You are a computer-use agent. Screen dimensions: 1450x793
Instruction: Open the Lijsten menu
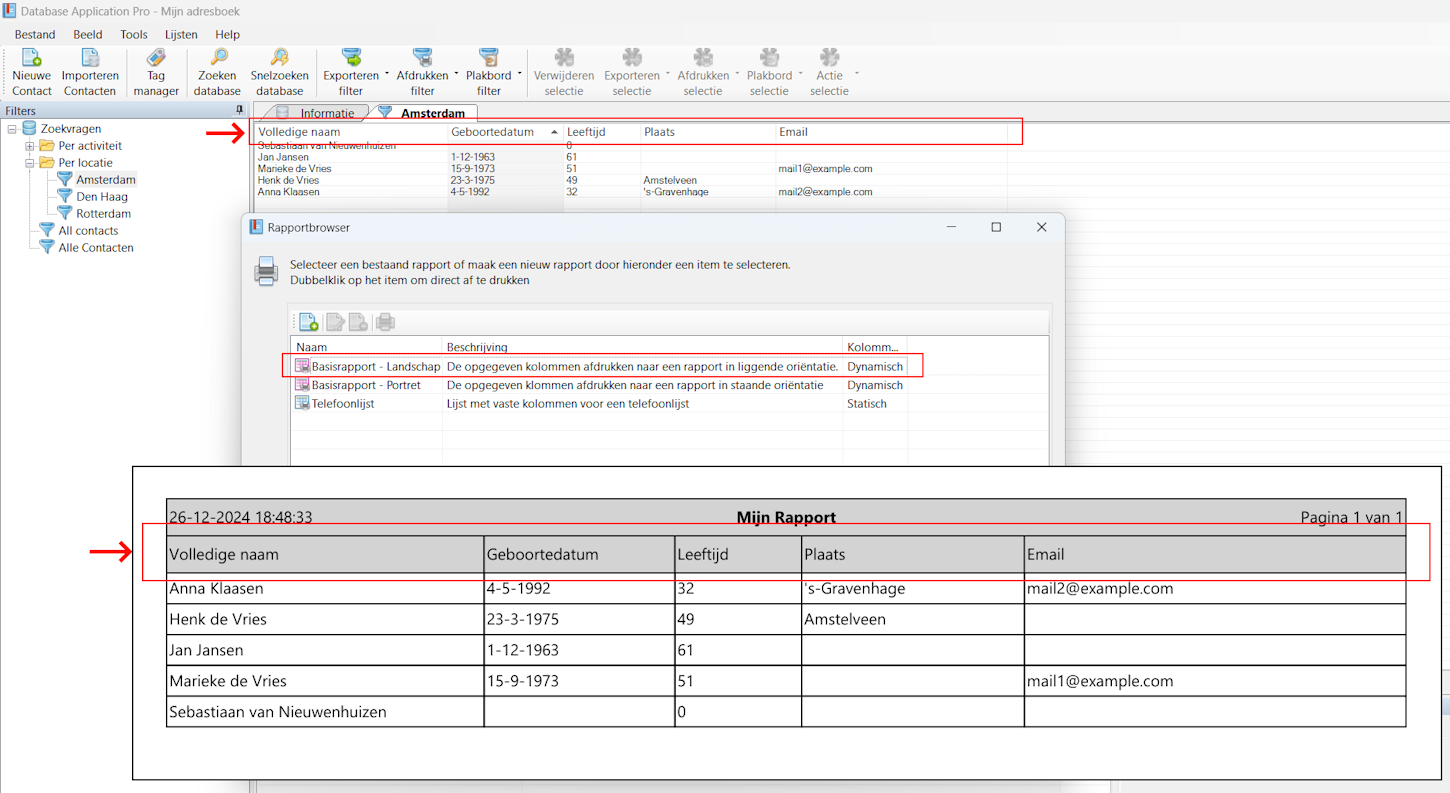(x=181, y=34)
